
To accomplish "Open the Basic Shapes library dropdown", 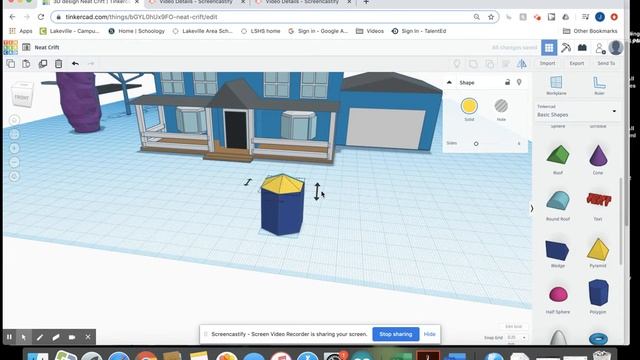I will point(576,111).
